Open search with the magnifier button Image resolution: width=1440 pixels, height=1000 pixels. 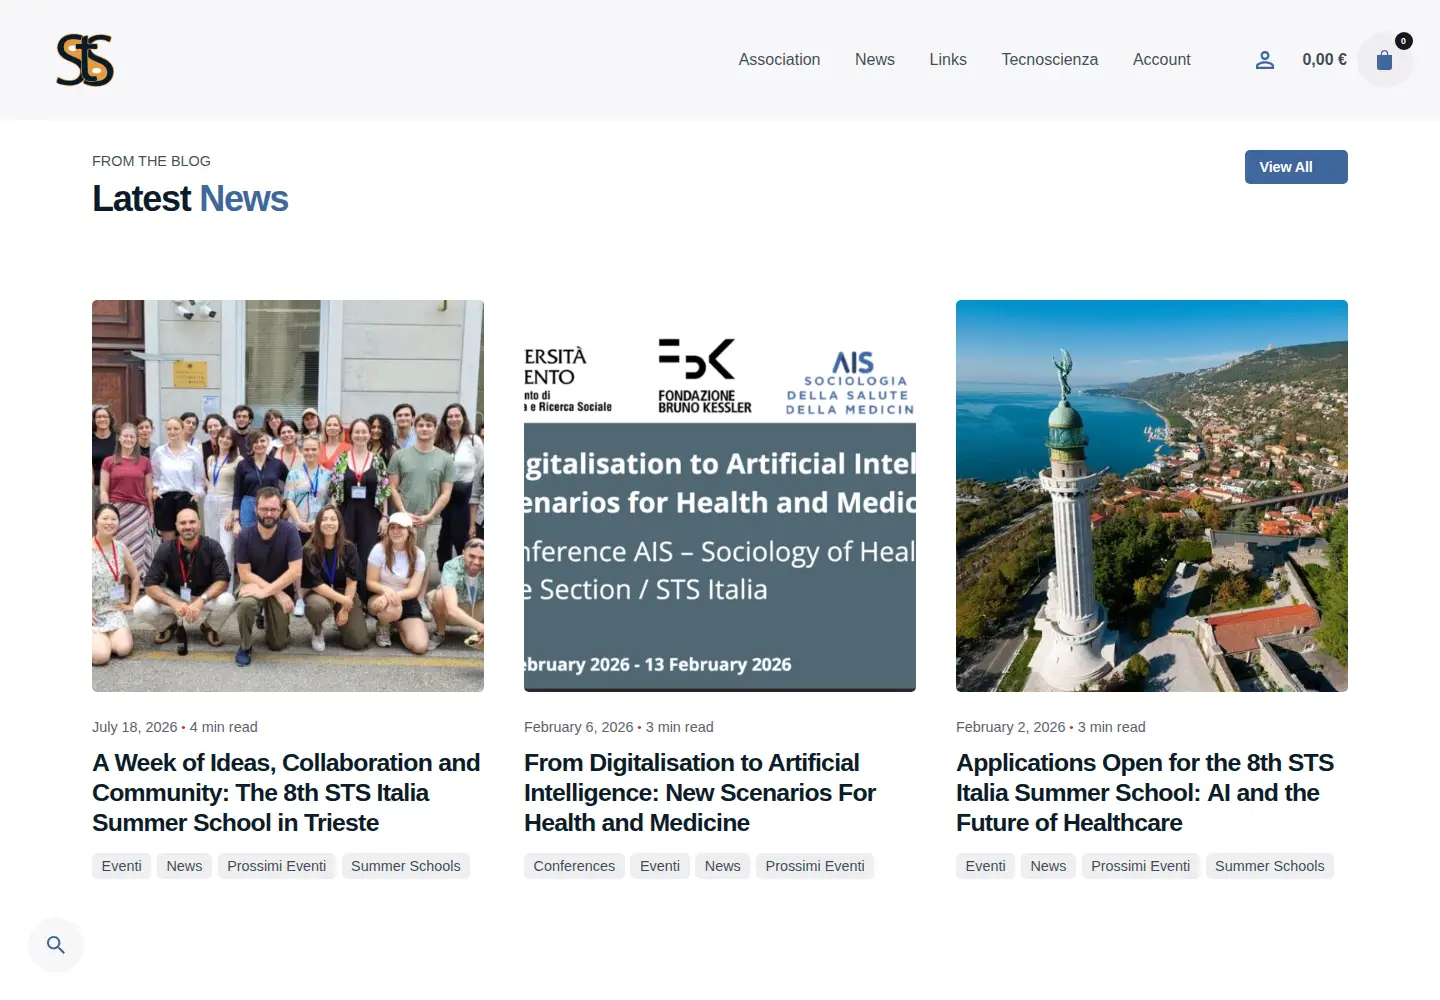click(56, 945)
